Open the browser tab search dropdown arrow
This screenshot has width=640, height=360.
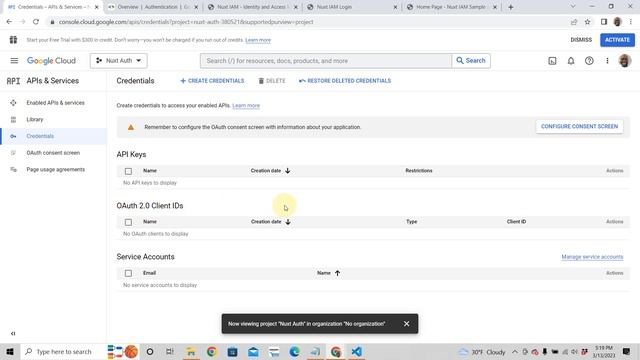pyautogui.click(x=573, y=7)
